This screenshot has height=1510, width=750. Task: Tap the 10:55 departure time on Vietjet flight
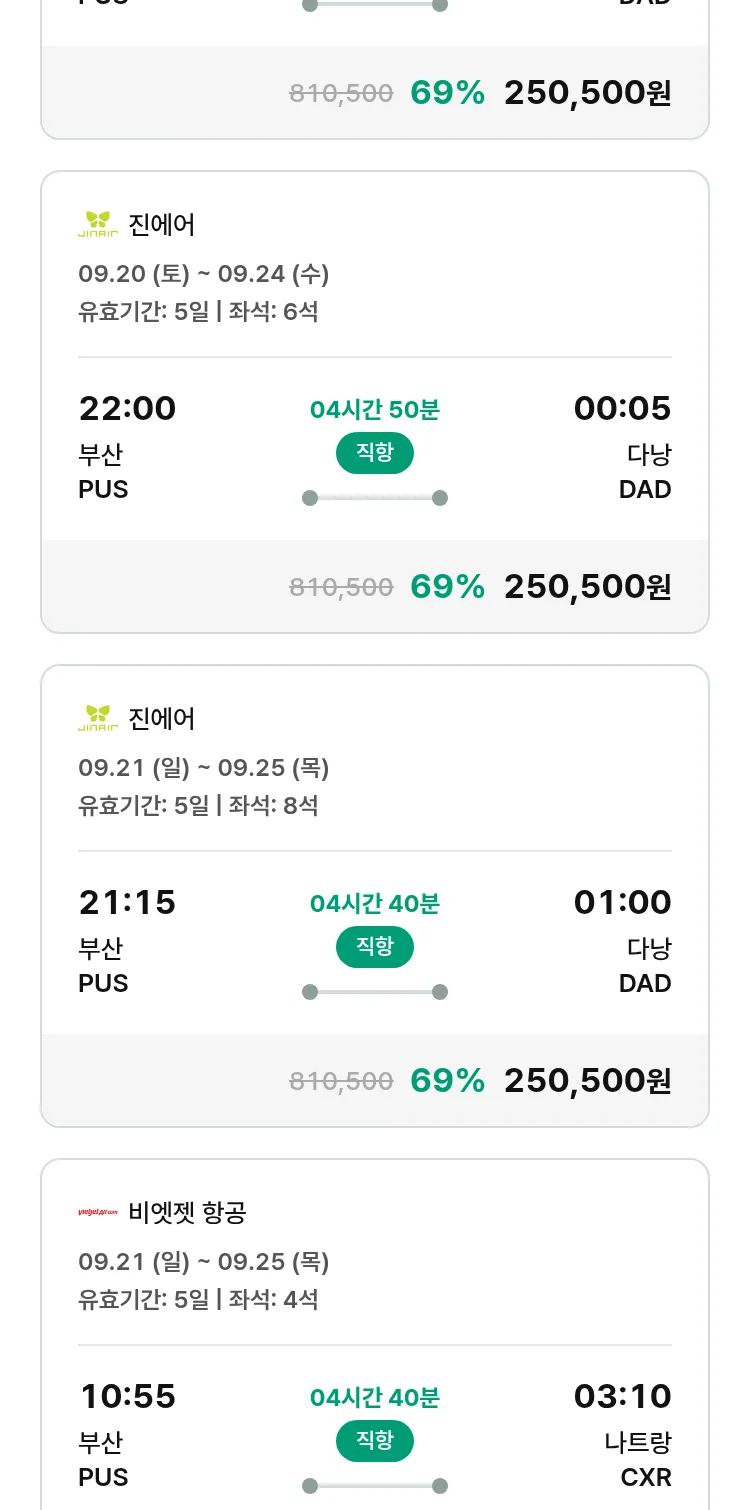click(x=127, y=1396)
